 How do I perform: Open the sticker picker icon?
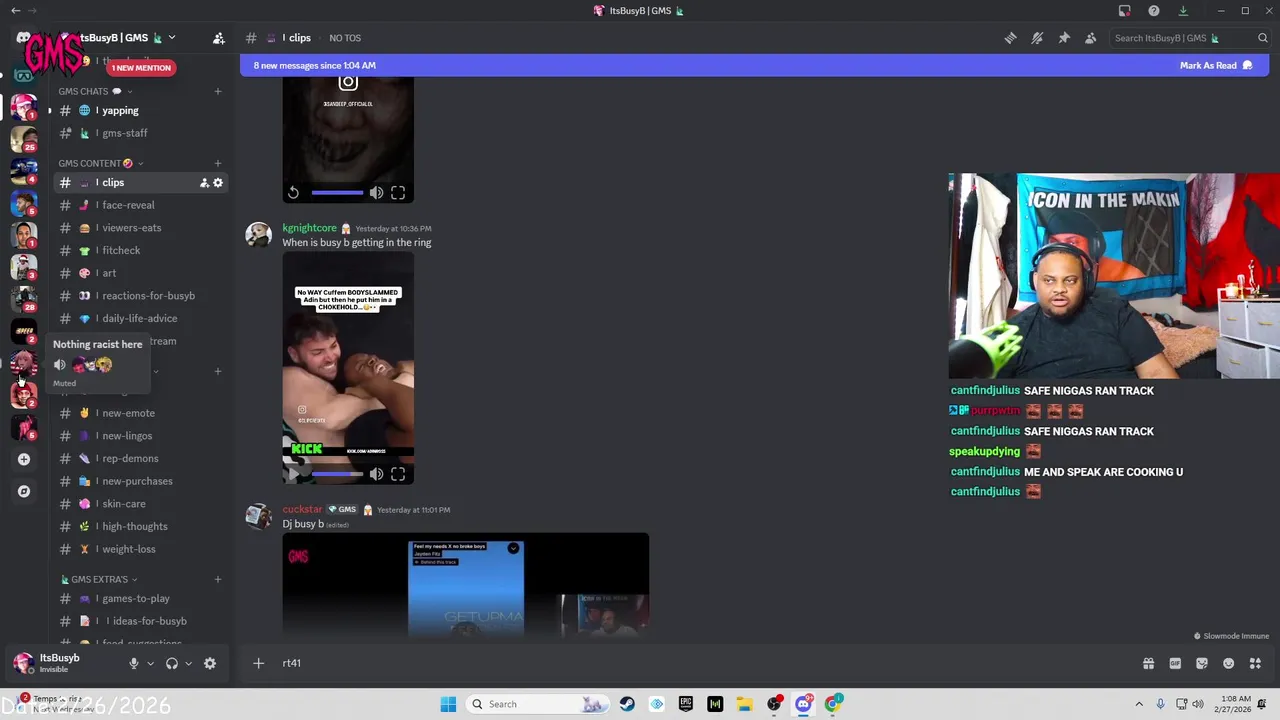[1202, 663]
